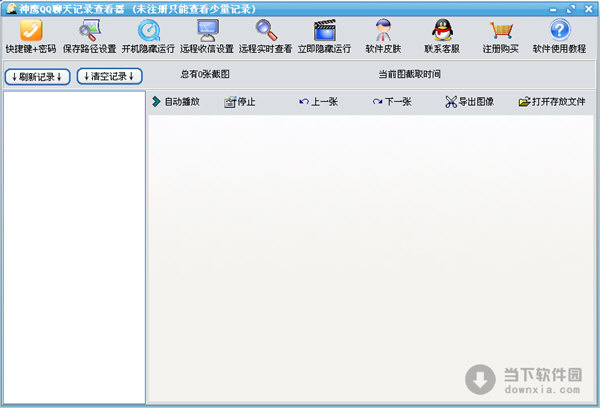The width and height of the screenshot is (600, 408).
Task: Click the 总有0张截图 count label
Action: (x=205, y=74)
